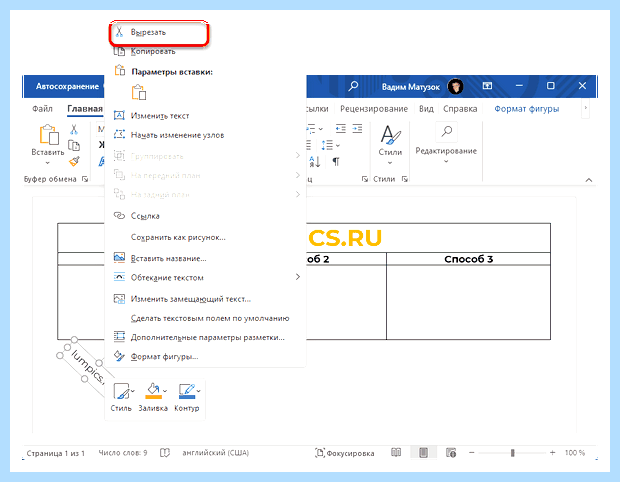Screen dimensions: 620x482
Task: Click Страница 1 из 1 in status bar
Action: (55, 453)
